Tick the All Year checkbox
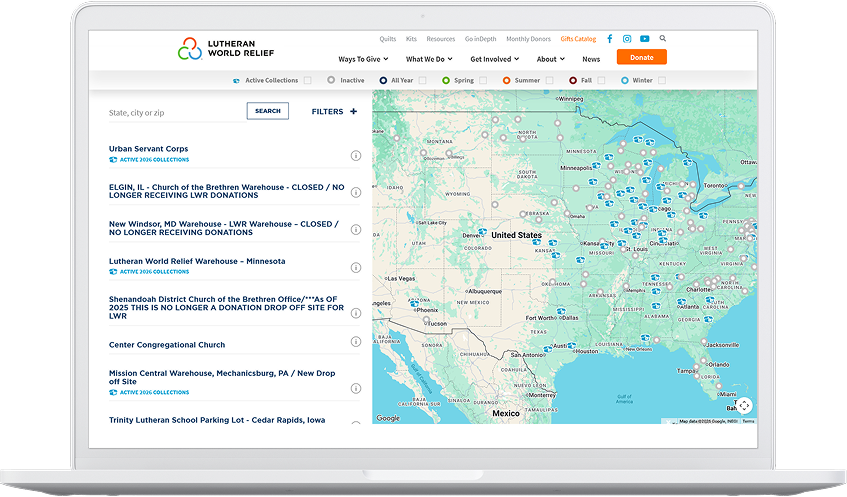 pos(422,80)
